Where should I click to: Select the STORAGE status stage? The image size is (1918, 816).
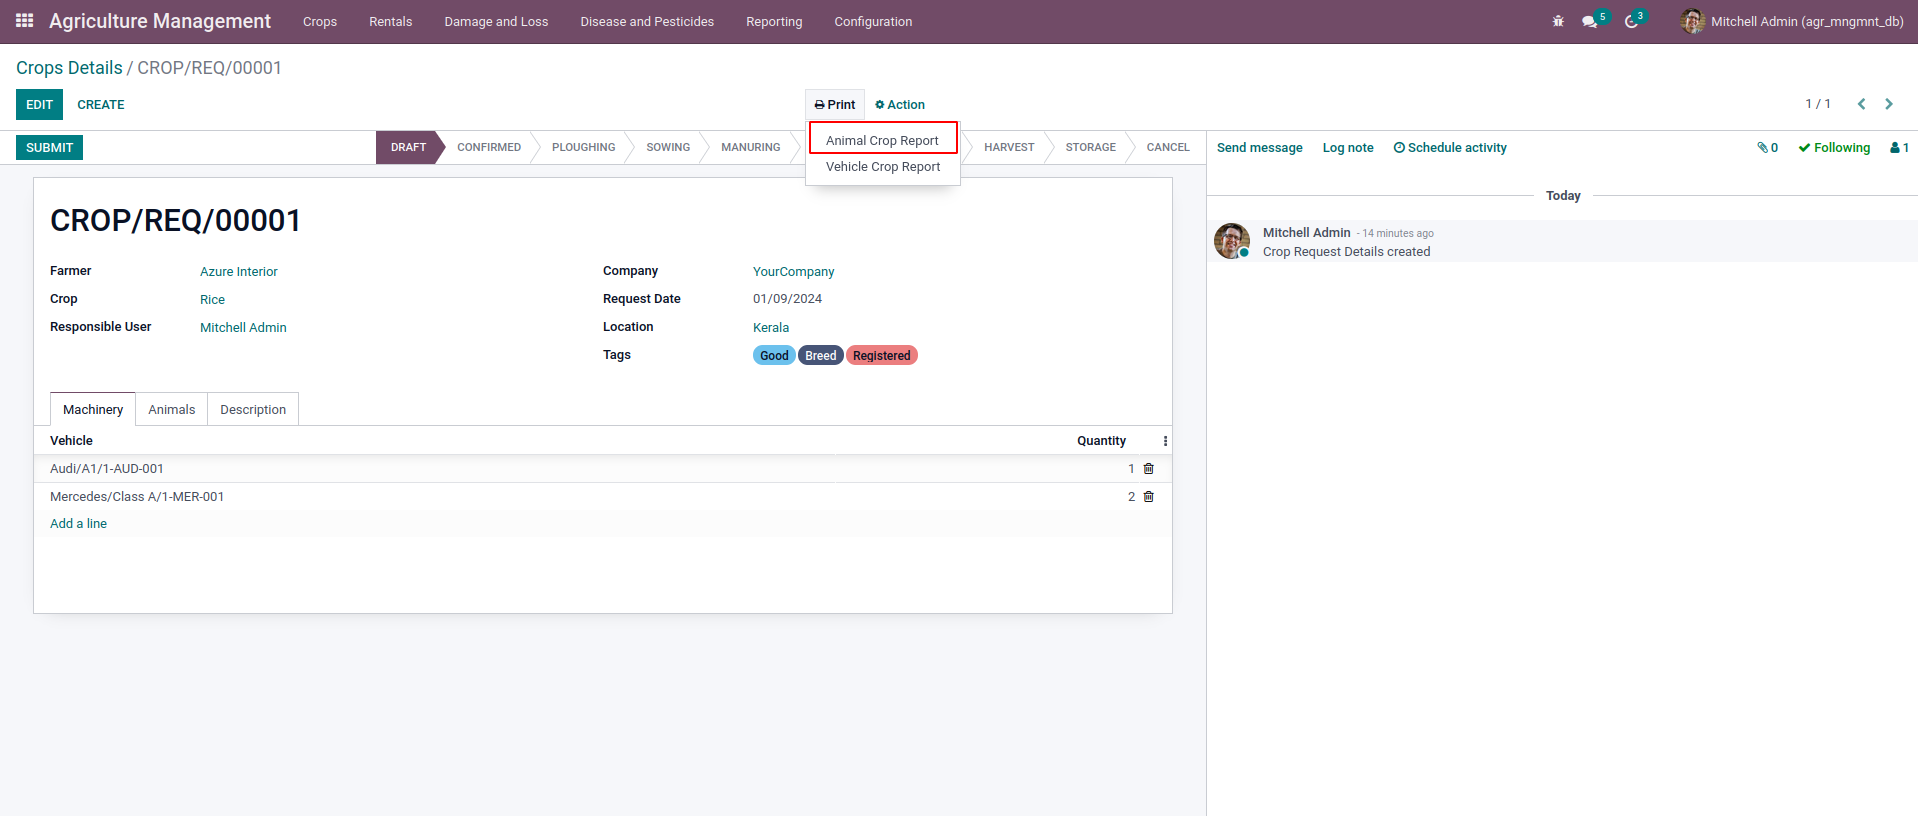coord(1091,148)
